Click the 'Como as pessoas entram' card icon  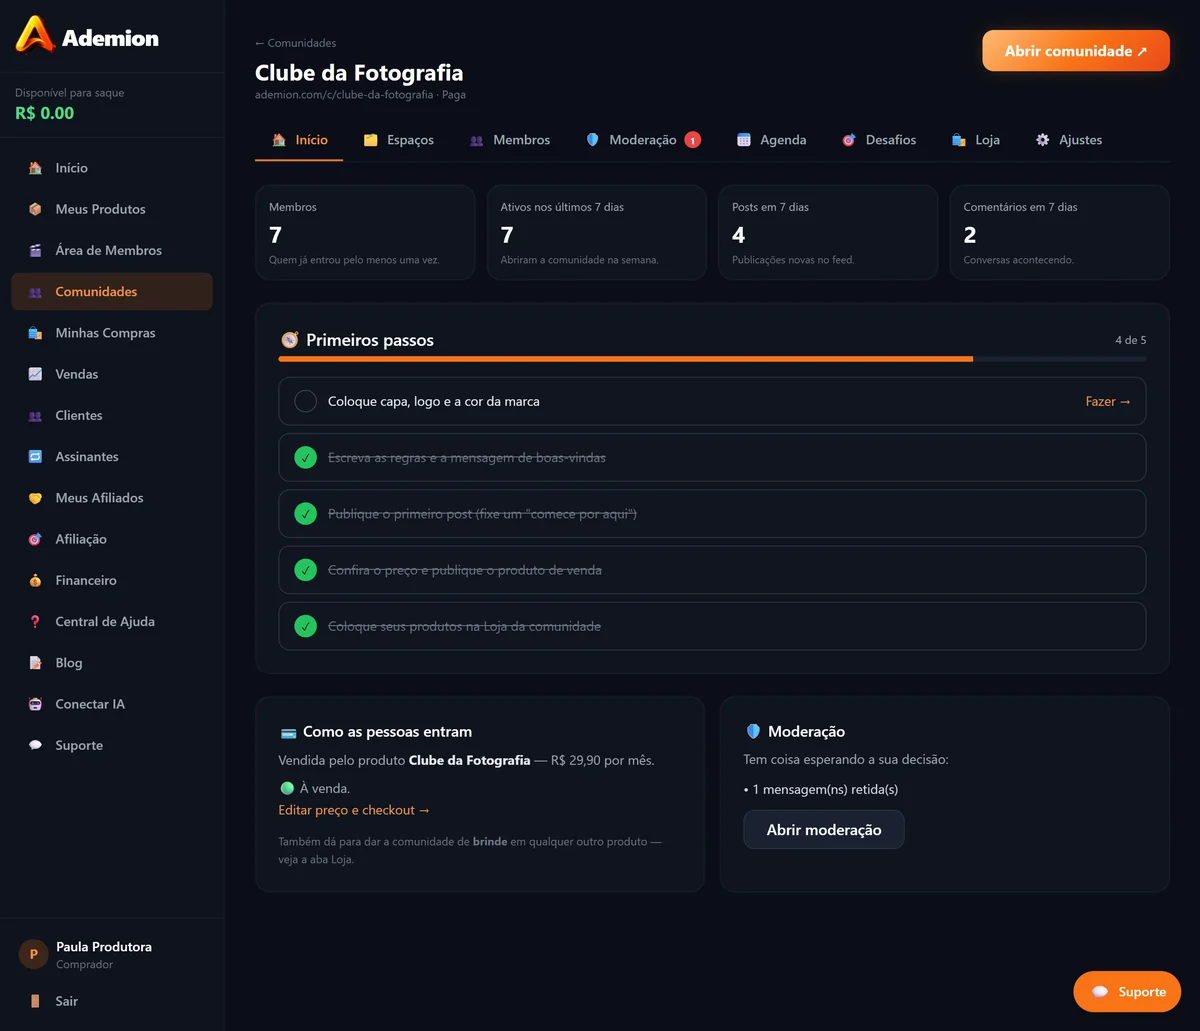[288, 732]
